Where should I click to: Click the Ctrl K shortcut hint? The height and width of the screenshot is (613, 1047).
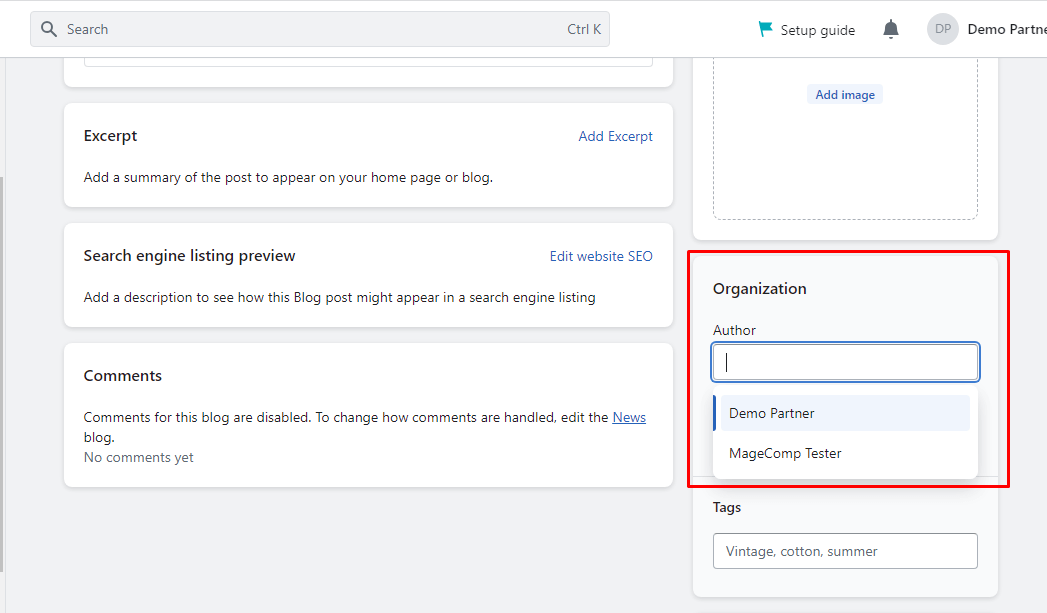coord(584,29)
